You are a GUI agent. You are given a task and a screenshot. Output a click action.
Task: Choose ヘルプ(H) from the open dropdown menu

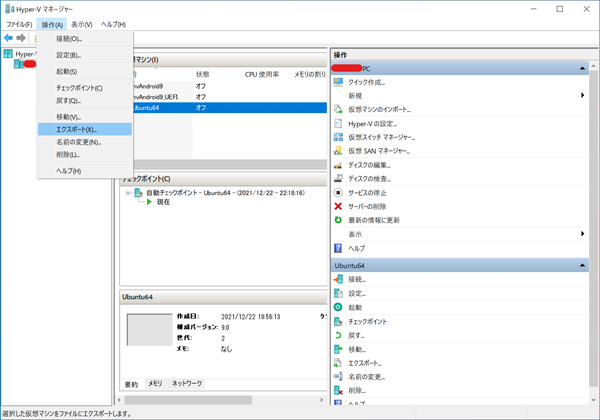pyautogui.click(x=85, y=171)
